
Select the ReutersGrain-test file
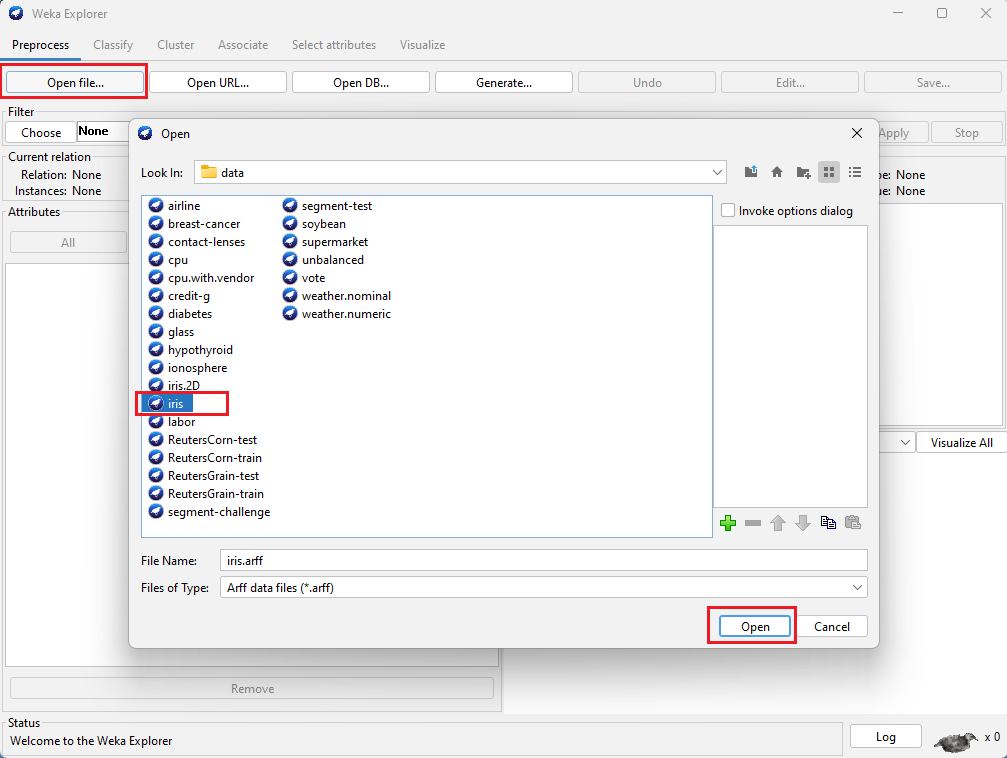[x=204, y=475]
